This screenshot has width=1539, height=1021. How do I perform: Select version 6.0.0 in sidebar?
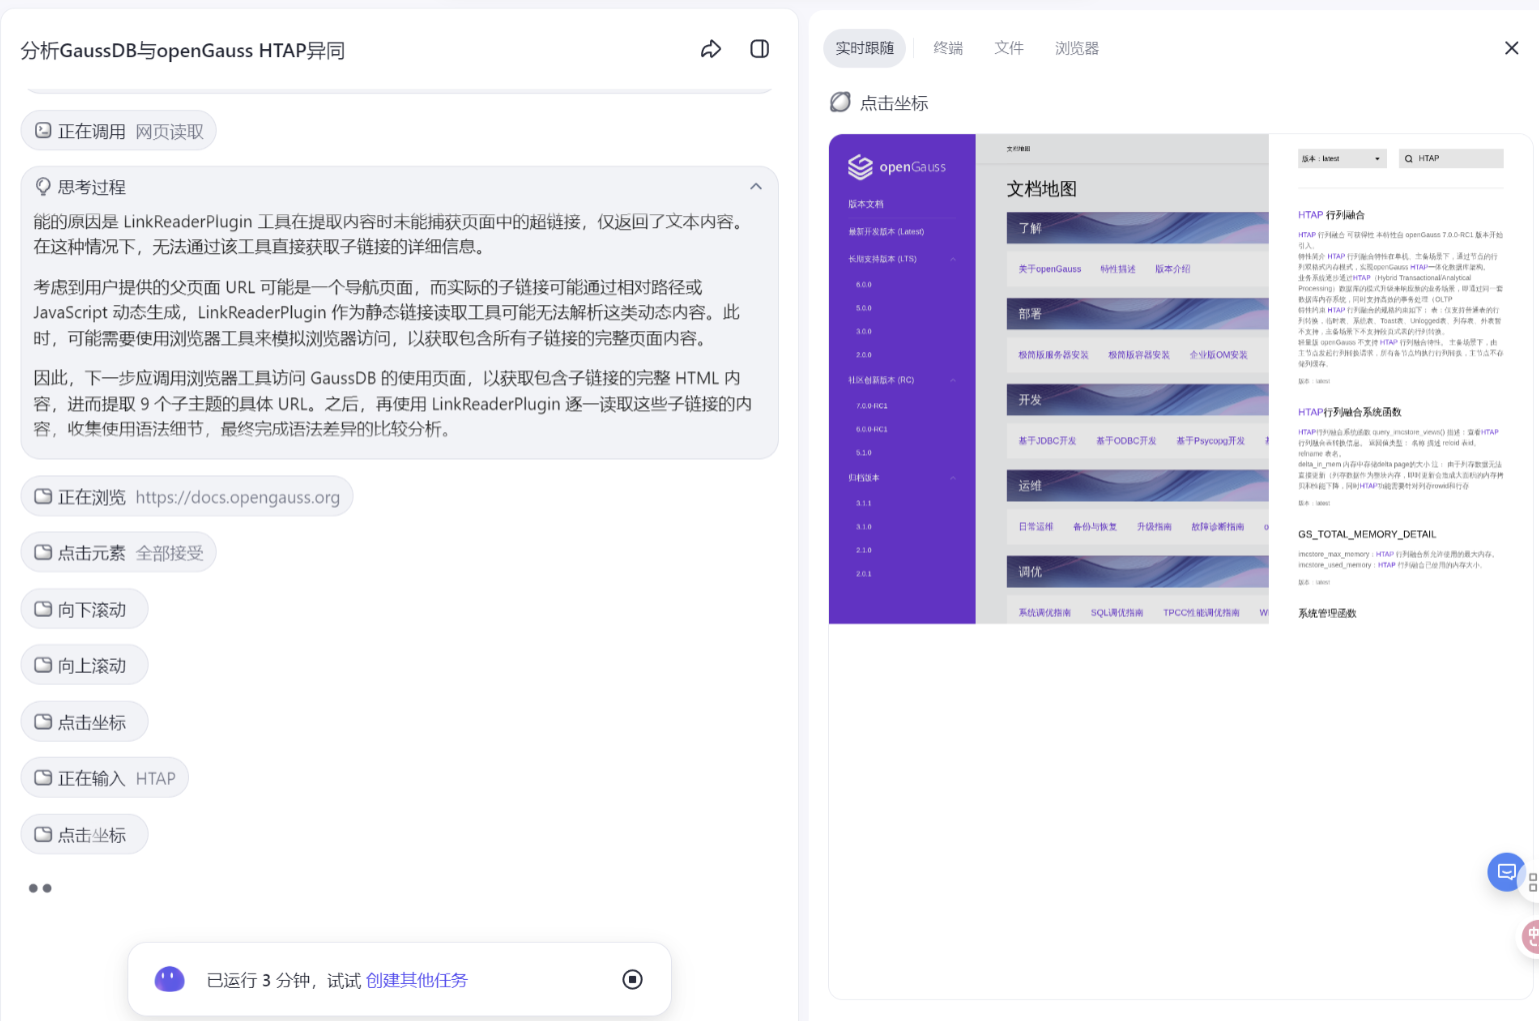[x=864, y=284]
